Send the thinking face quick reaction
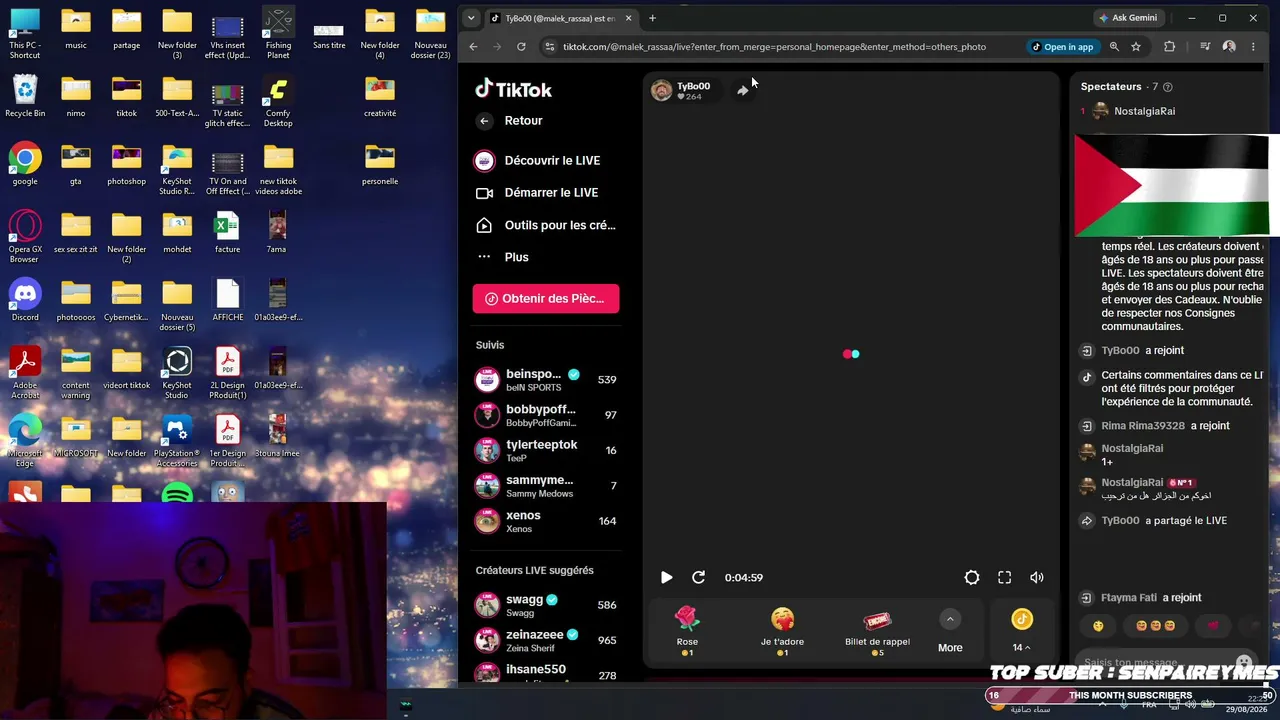The height and width of the screenshot is (720, 1280). point(1098,626)
